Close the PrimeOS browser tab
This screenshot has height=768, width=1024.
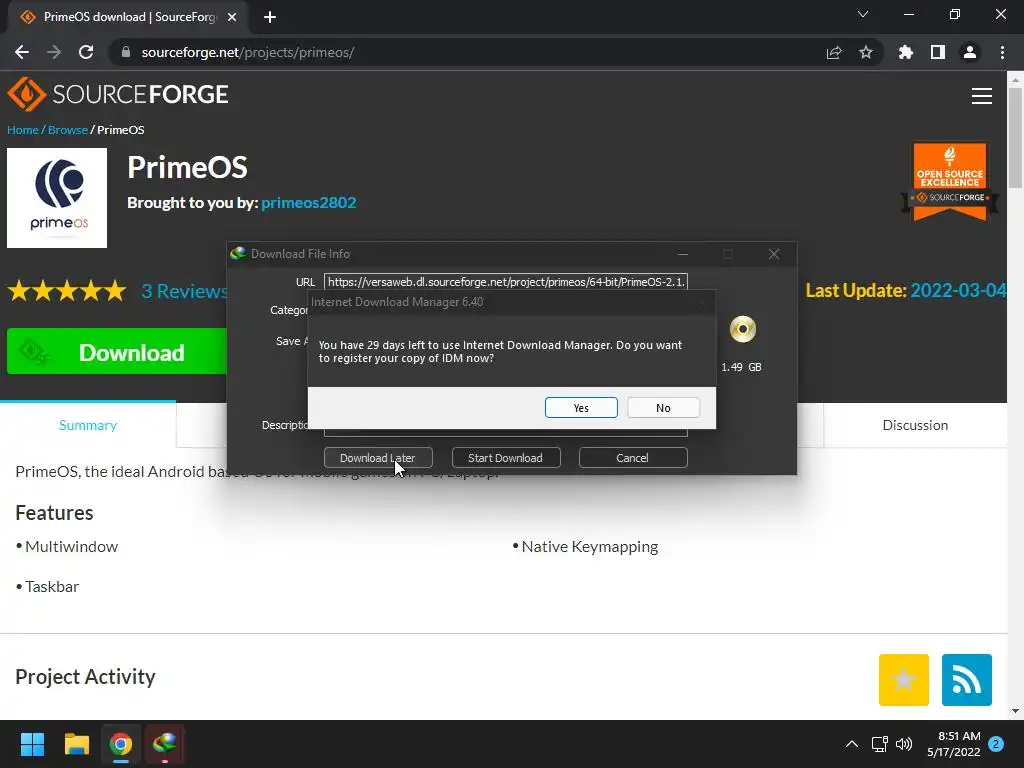pos(232,17)
